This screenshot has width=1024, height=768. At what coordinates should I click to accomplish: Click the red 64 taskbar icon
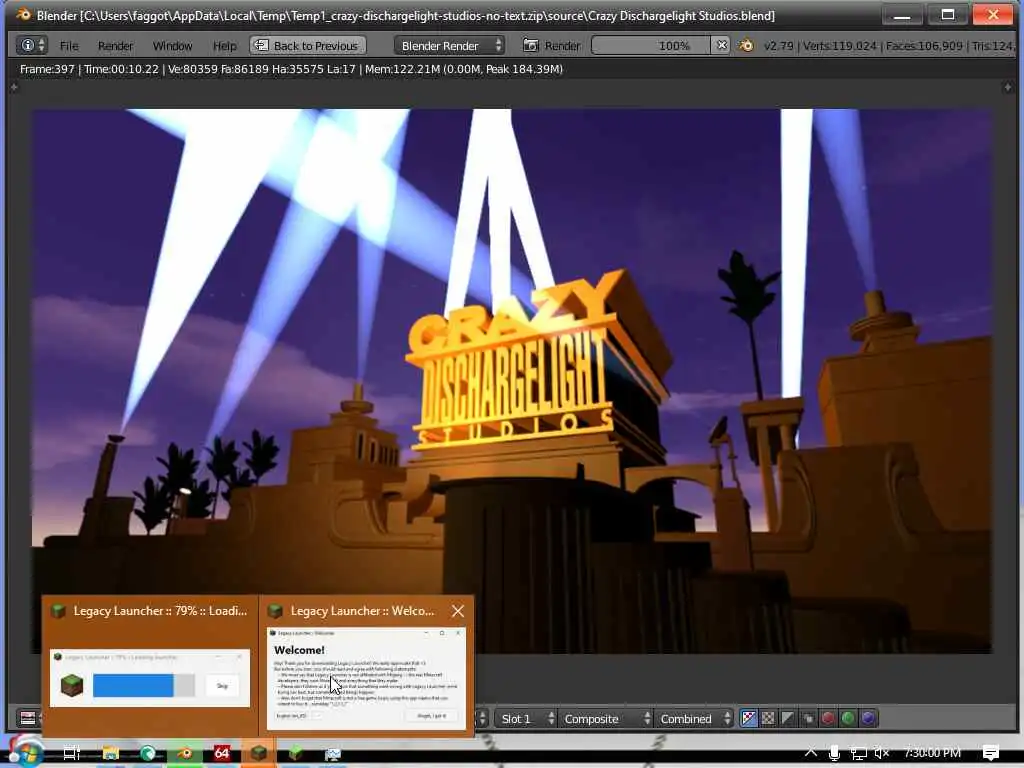tap(222, 753)
